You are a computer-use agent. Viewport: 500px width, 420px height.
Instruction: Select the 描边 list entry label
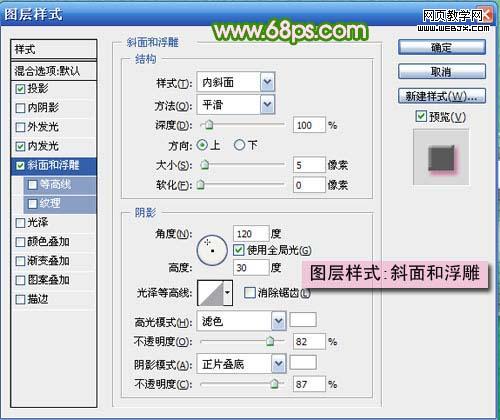pyautogui.click(x=38, y=299)
